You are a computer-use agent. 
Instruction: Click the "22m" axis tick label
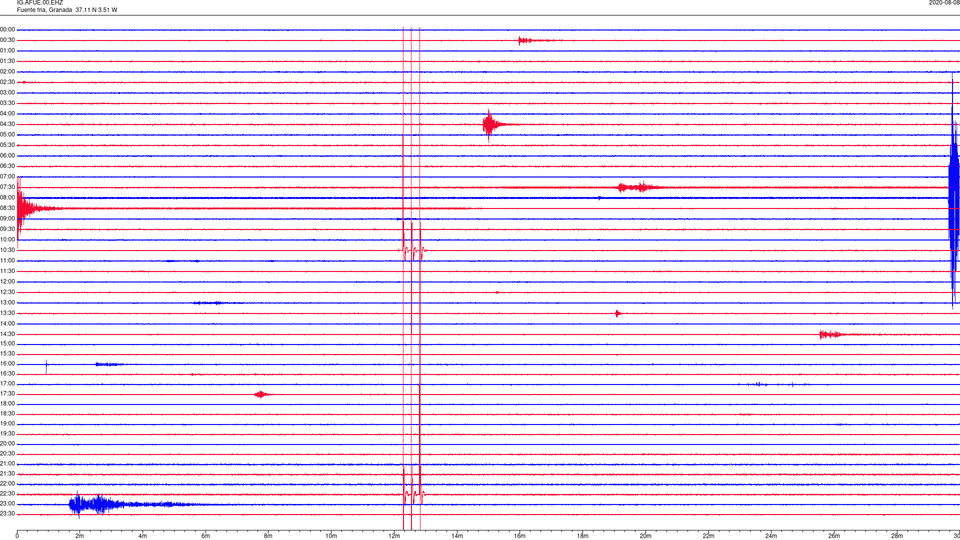pos(708,536)
